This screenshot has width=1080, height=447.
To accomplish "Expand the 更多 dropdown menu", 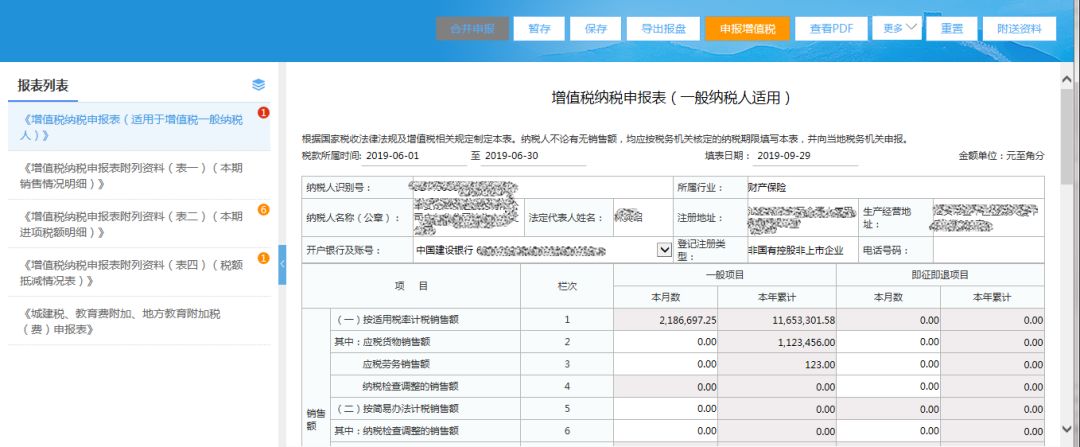I will tap(895, 28).
